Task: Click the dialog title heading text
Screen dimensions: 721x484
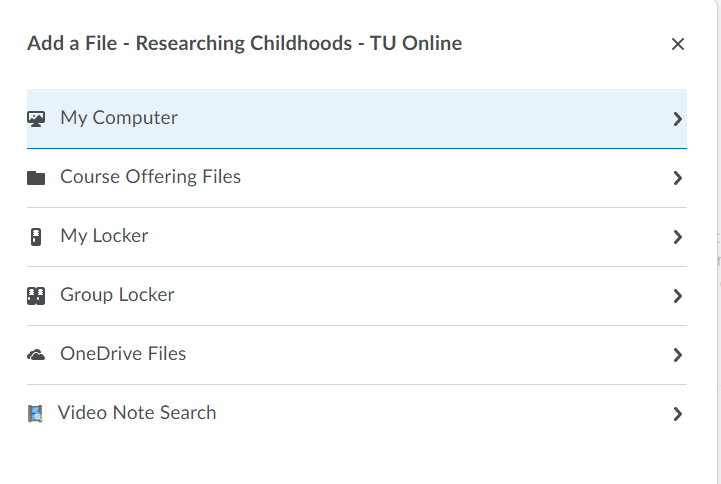Action: pos(245,44)
